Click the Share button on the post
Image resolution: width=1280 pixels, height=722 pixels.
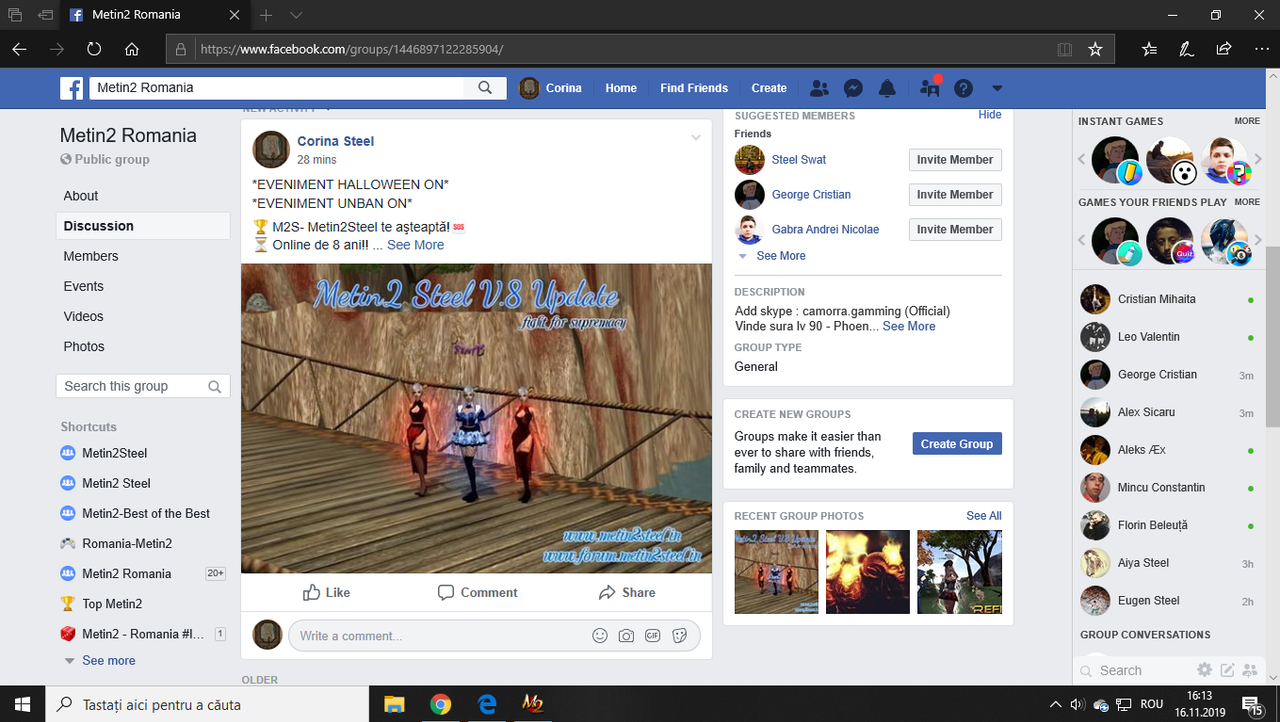(627, 592)
